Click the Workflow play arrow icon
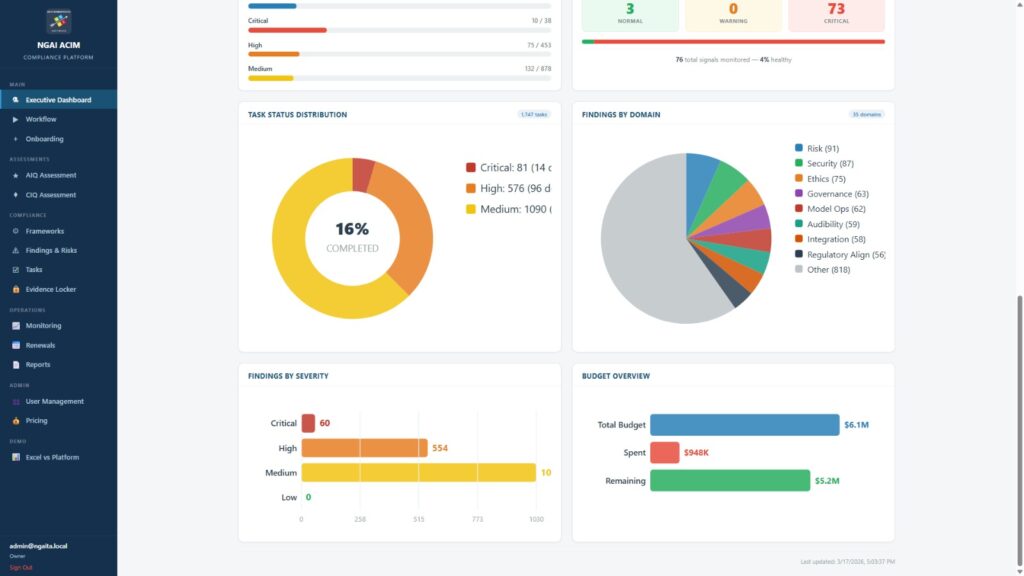1024x576 pixels. coord(15,119)
